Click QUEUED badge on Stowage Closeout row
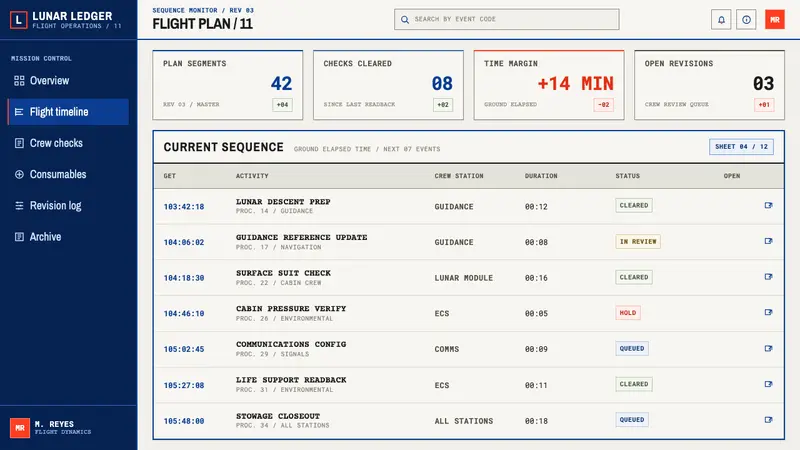 632,420
